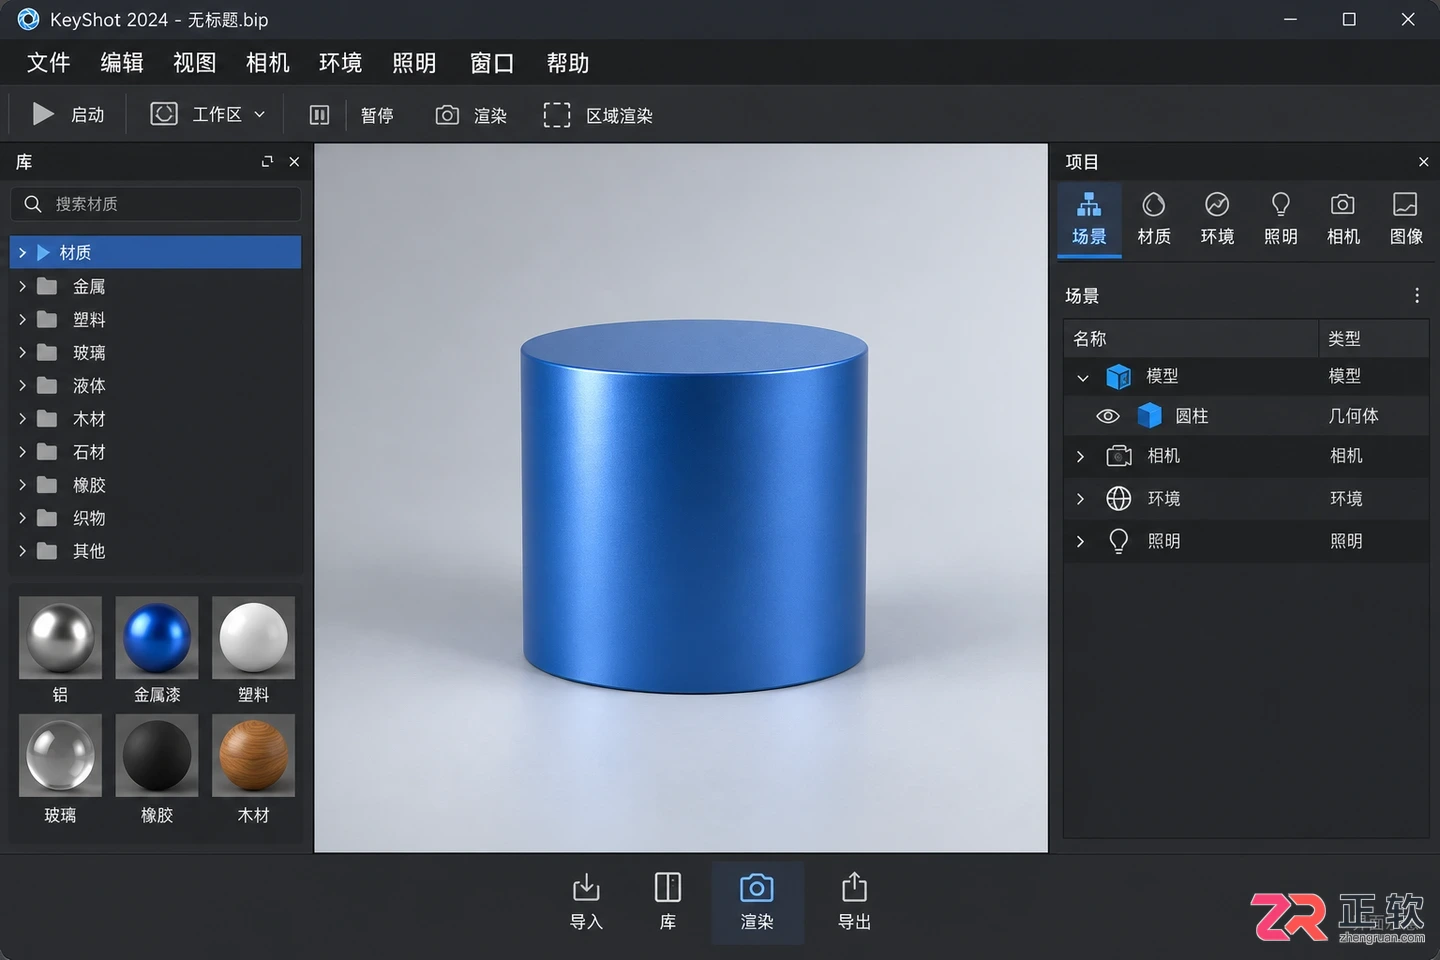1440x960 pixels.
Task: Switch to the 场景 tab in project panel
Action: [1089, 219]
